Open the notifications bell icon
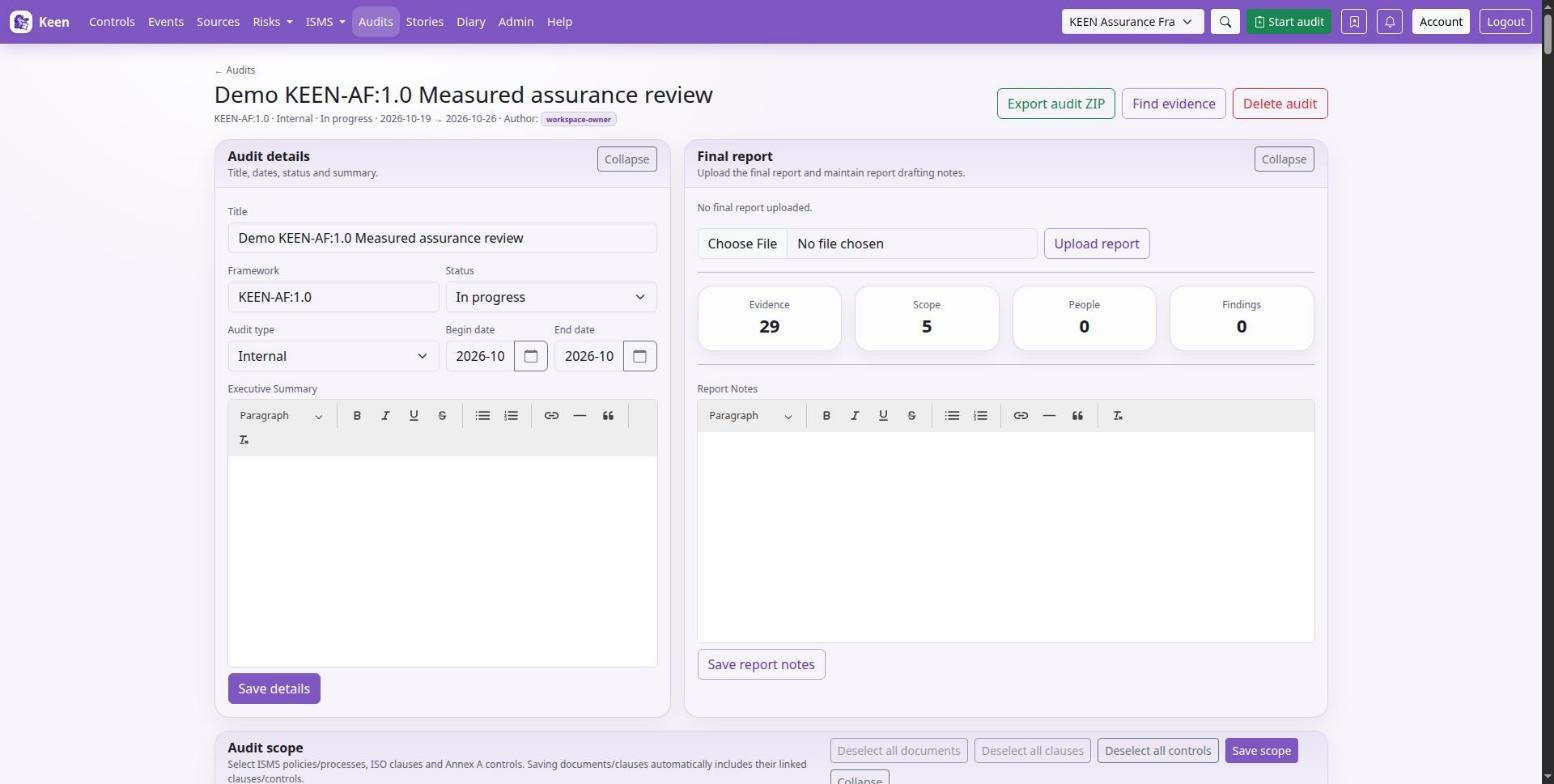Screen dimensions: 1554x784 pyautogui.click(x=1389, y=22)
